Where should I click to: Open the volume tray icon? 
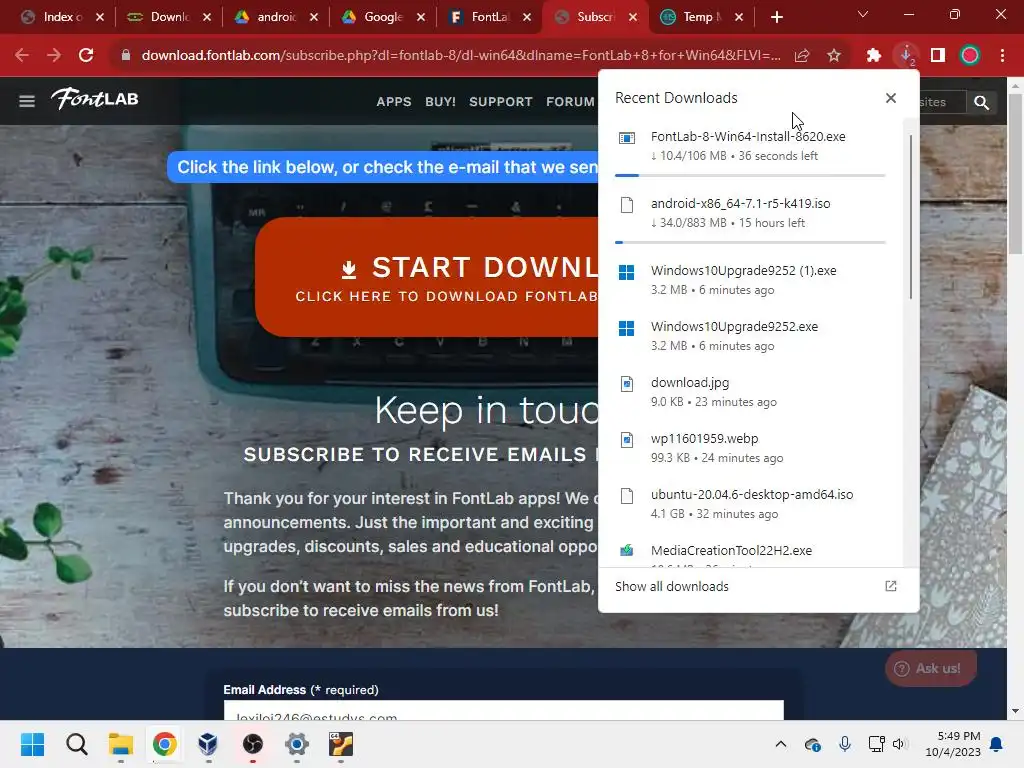pos(899,744)
